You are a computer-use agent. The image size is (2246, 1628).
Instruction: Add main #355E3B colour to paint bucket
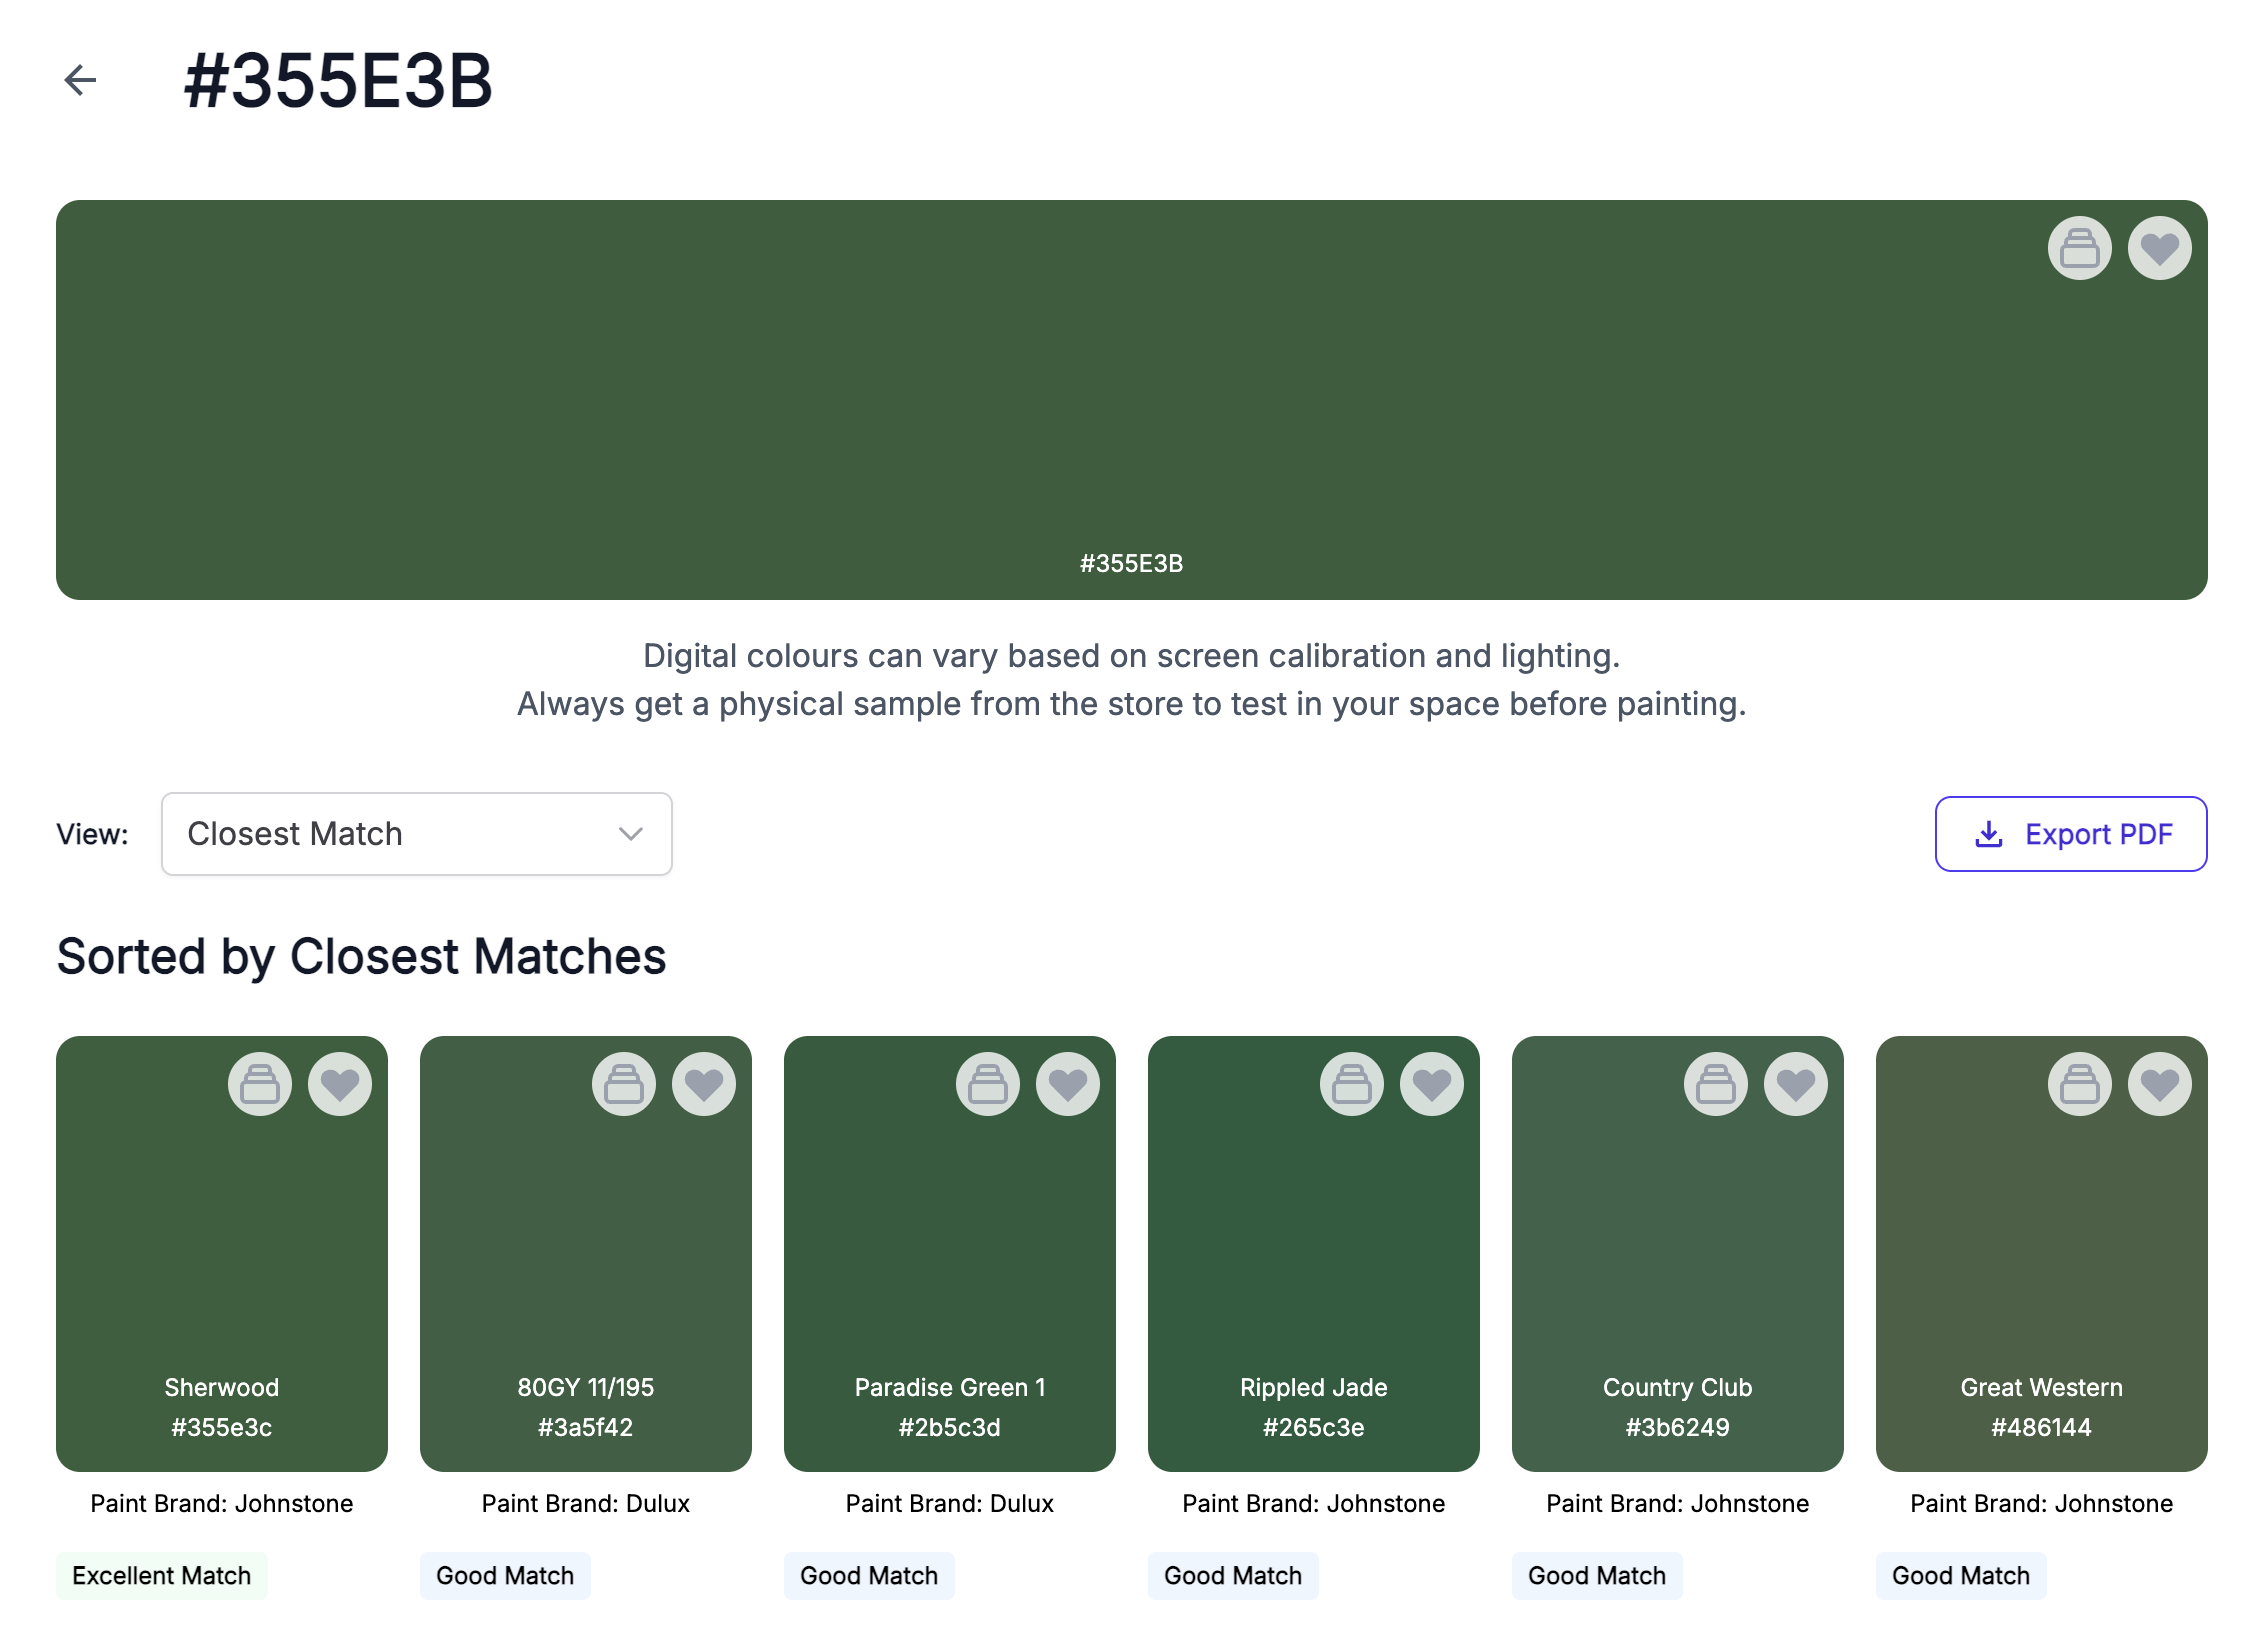(x=2079, y=248)
